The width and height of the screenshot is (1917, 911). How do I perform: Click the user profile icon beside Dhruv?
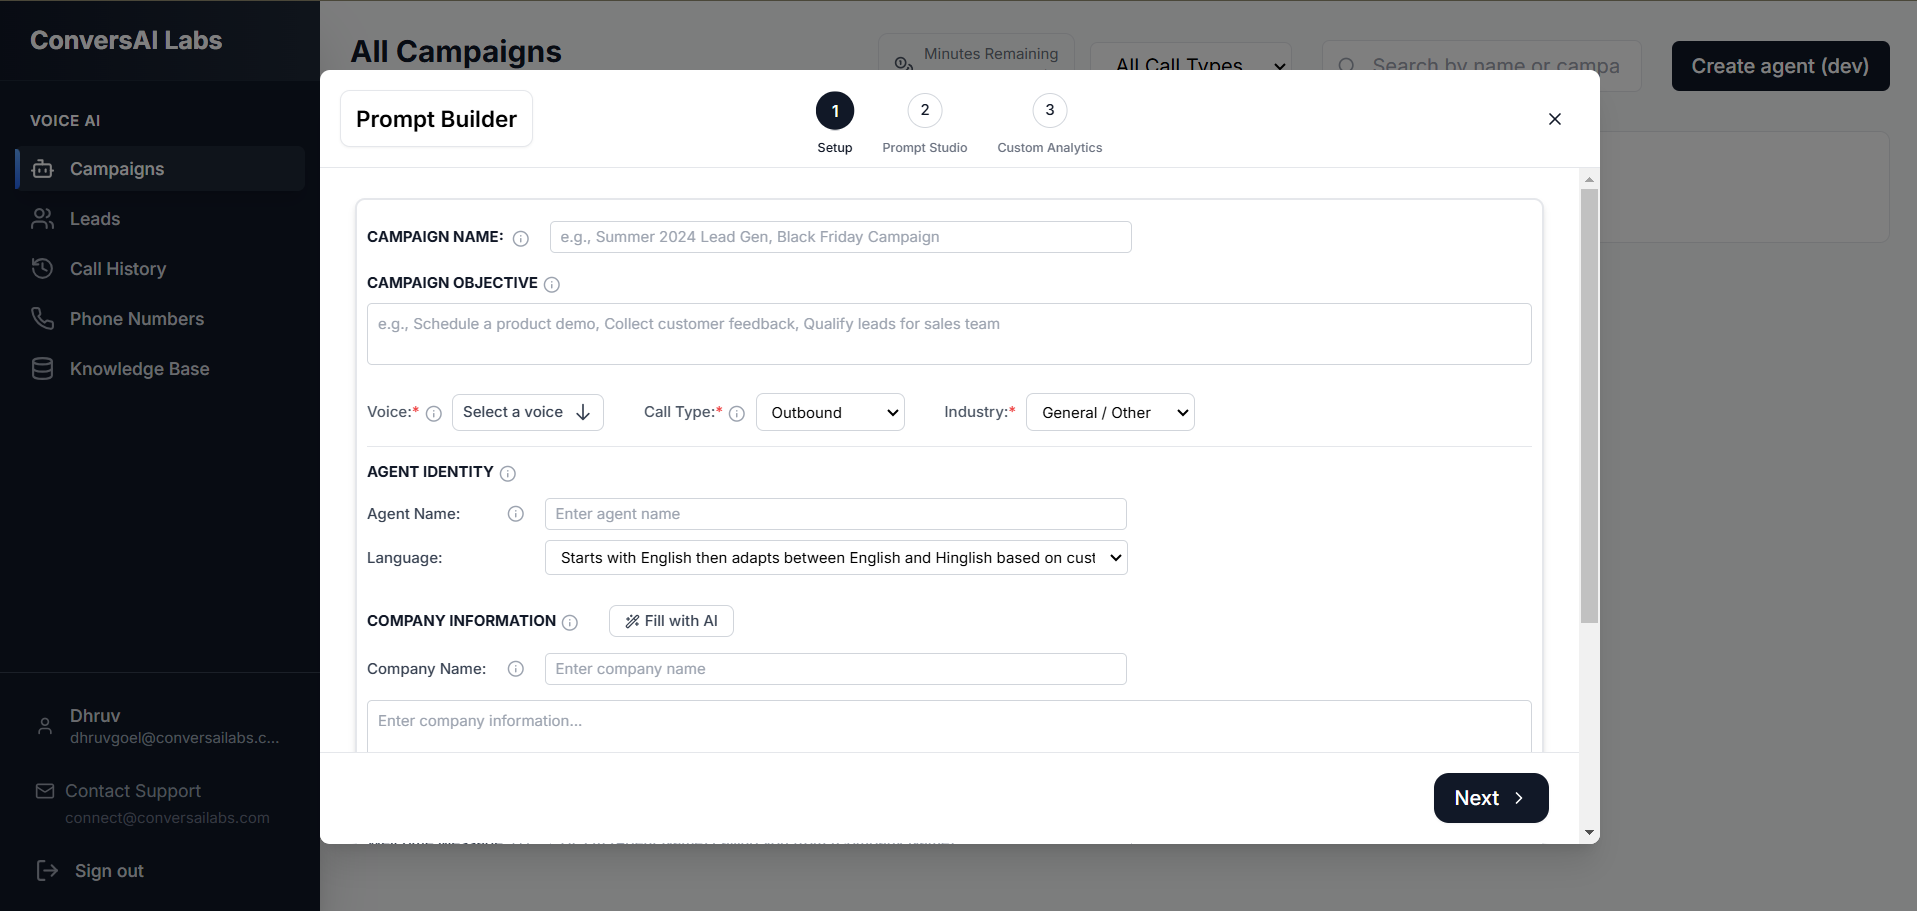coord(45,726)
